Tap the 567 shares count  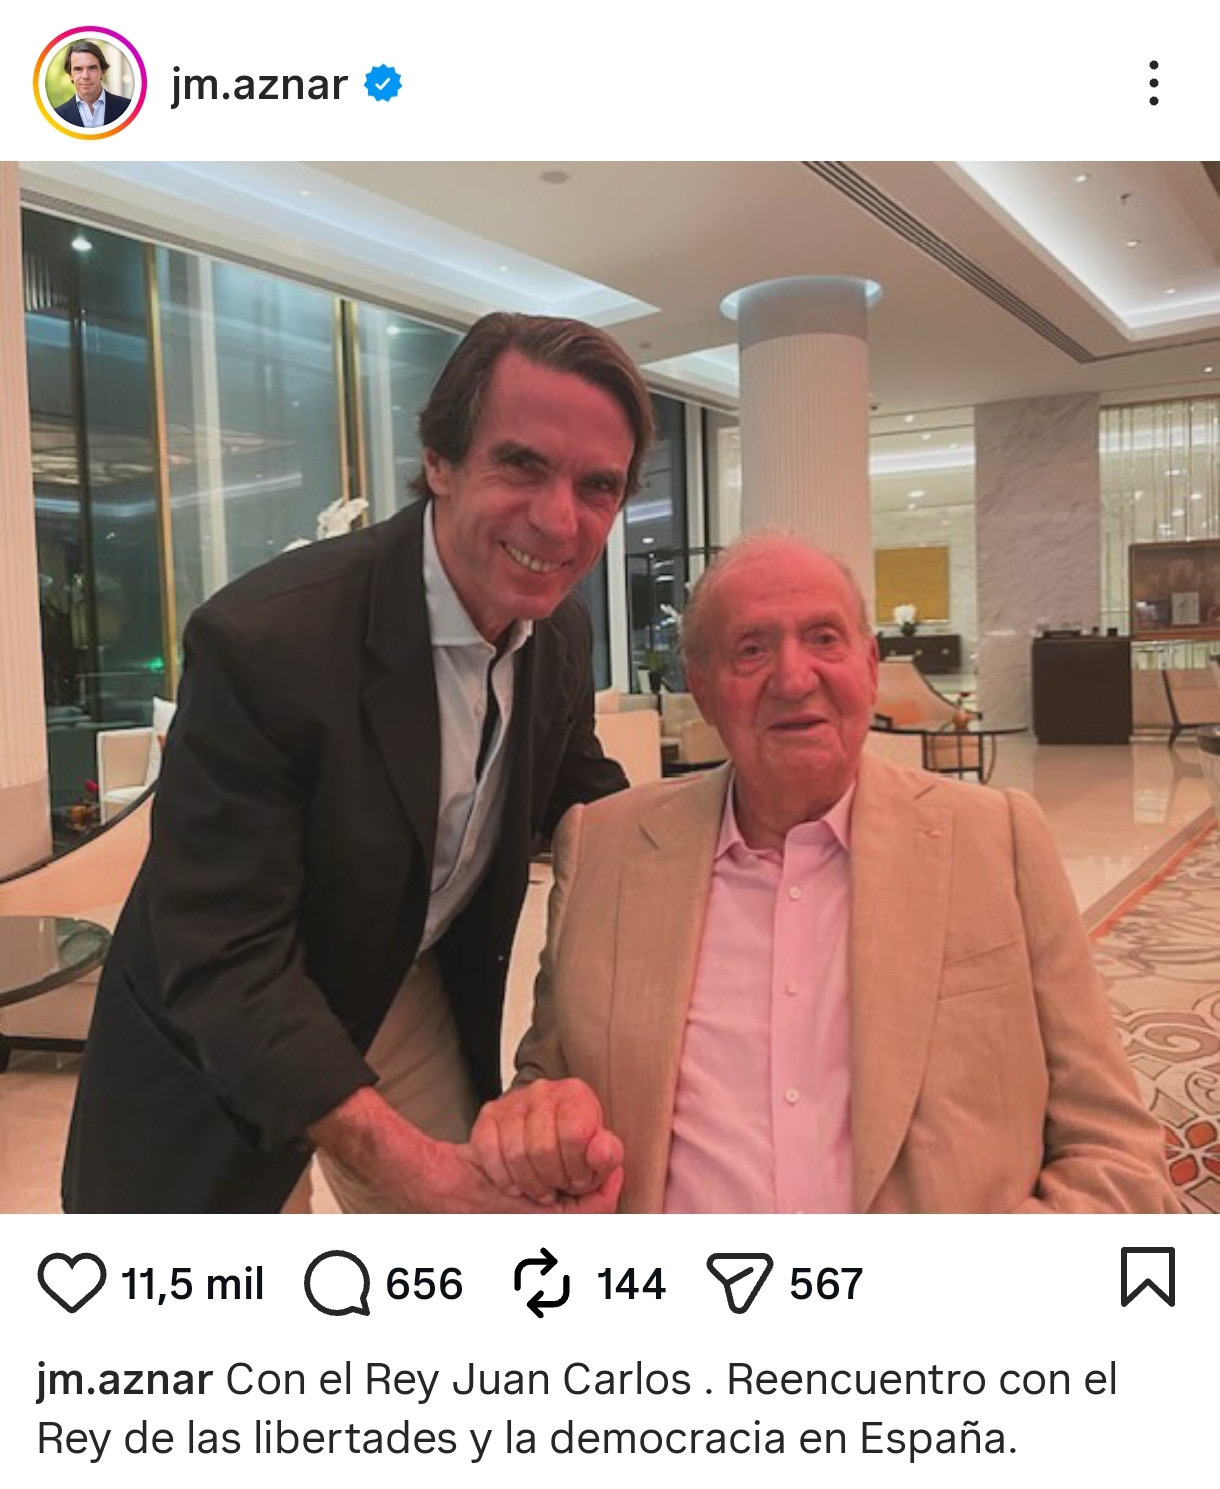[x=825, y=1284]
